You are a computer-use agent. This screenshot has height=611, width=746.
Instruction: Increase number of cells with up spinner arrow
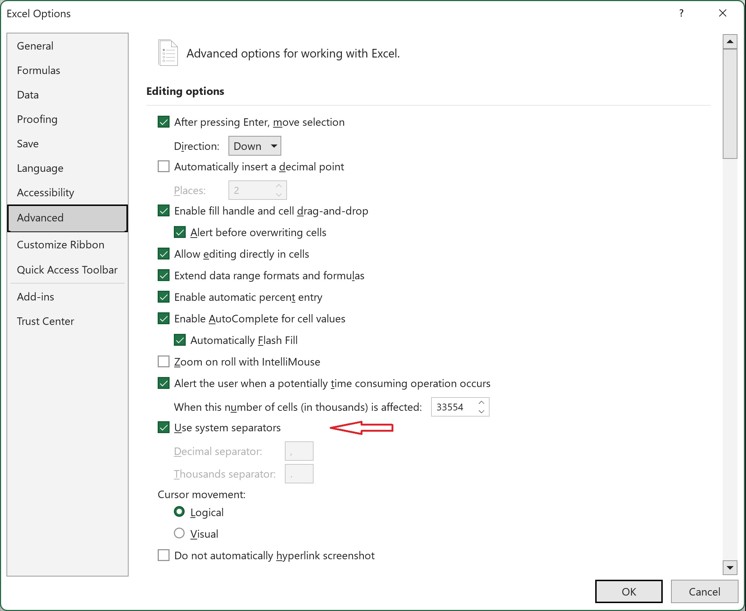(481, 403)
